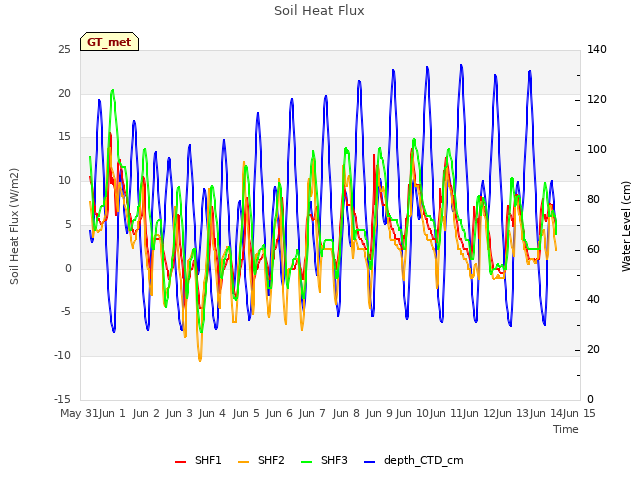Click the GT_met annotation box
This screenshot has height=480, width=640.
point(109,42)
